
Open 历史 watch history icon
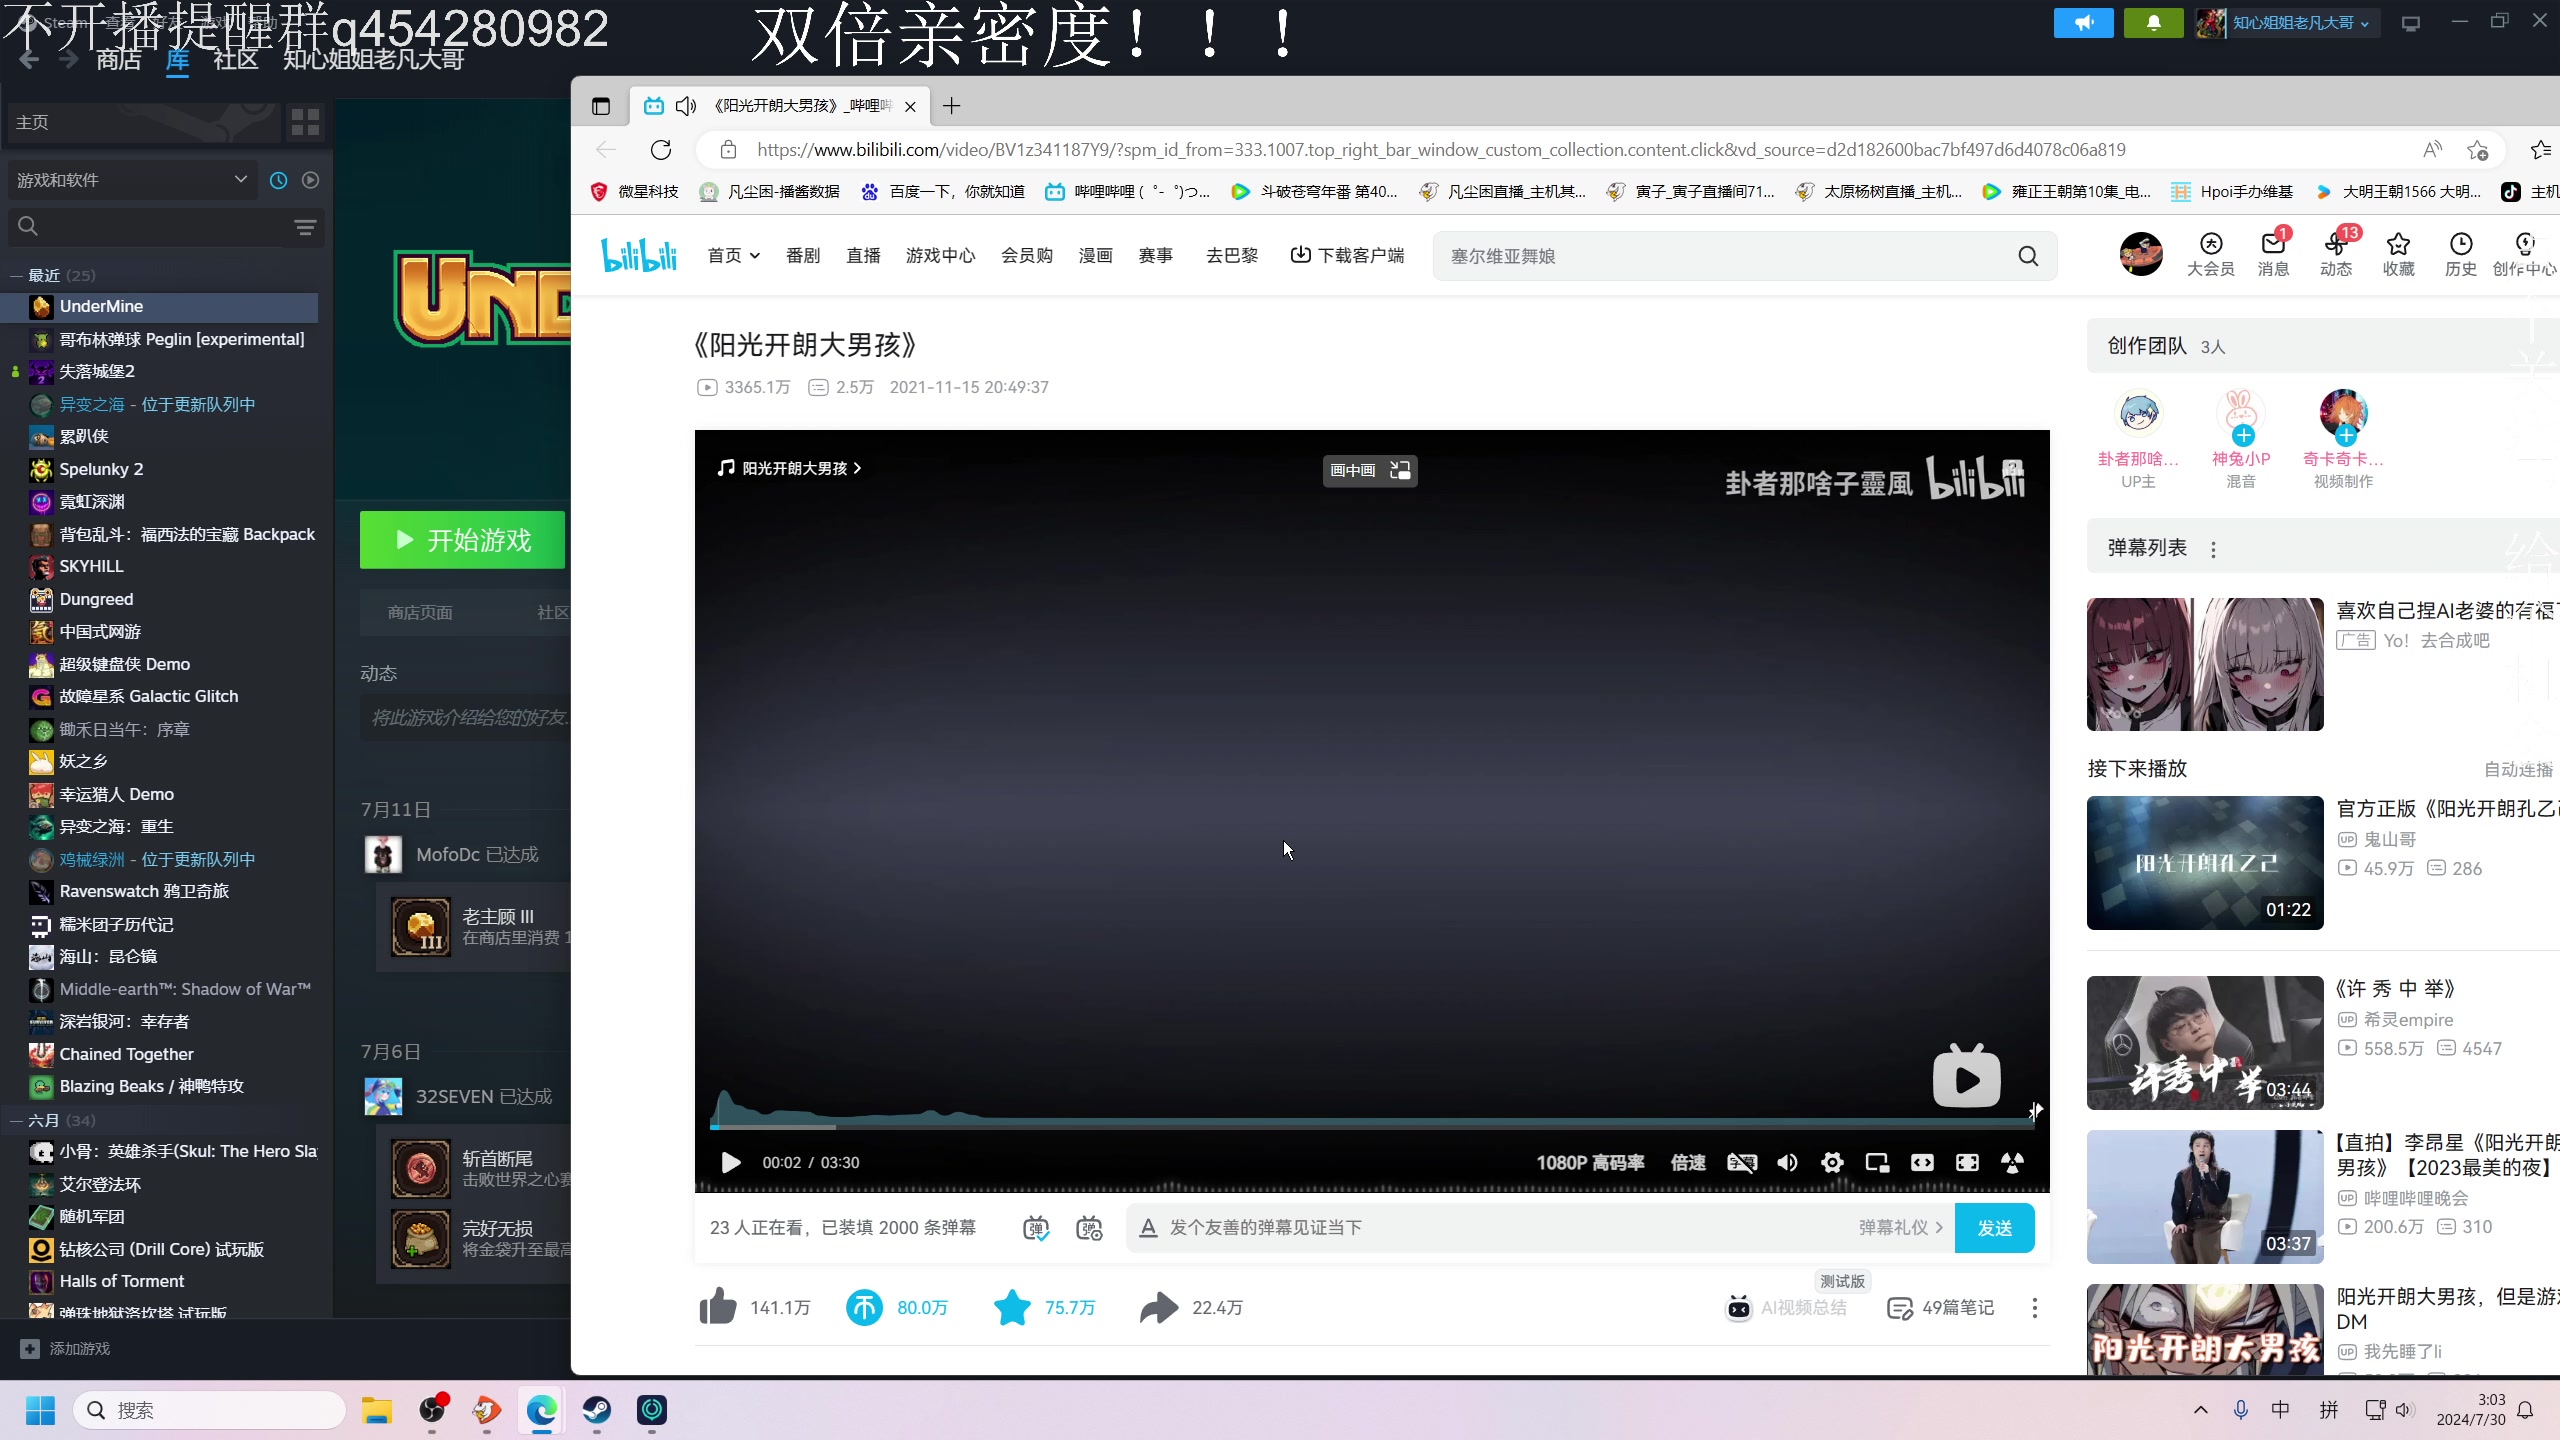click(2461, 254)
